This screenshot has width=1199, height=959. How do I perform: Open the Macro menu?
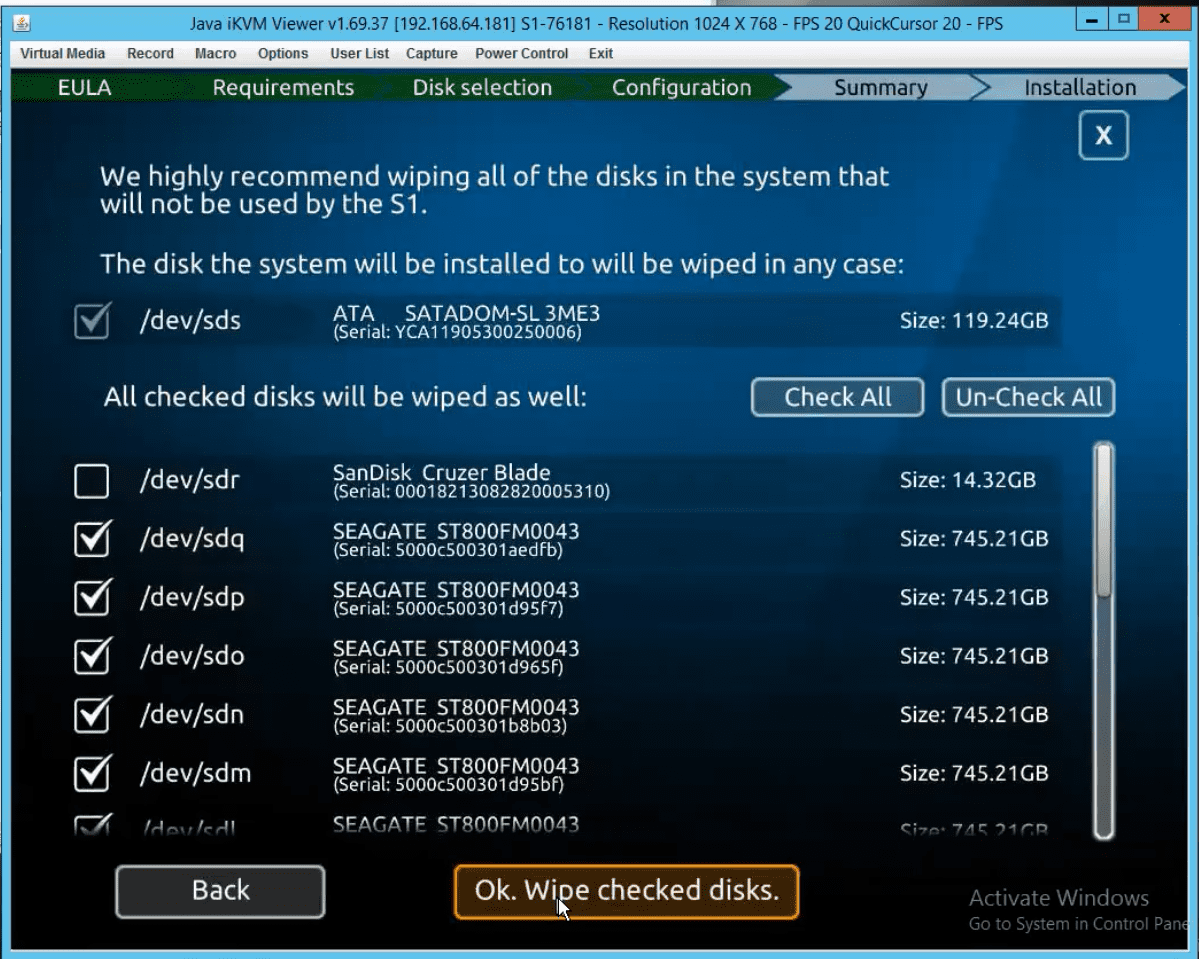216,54
